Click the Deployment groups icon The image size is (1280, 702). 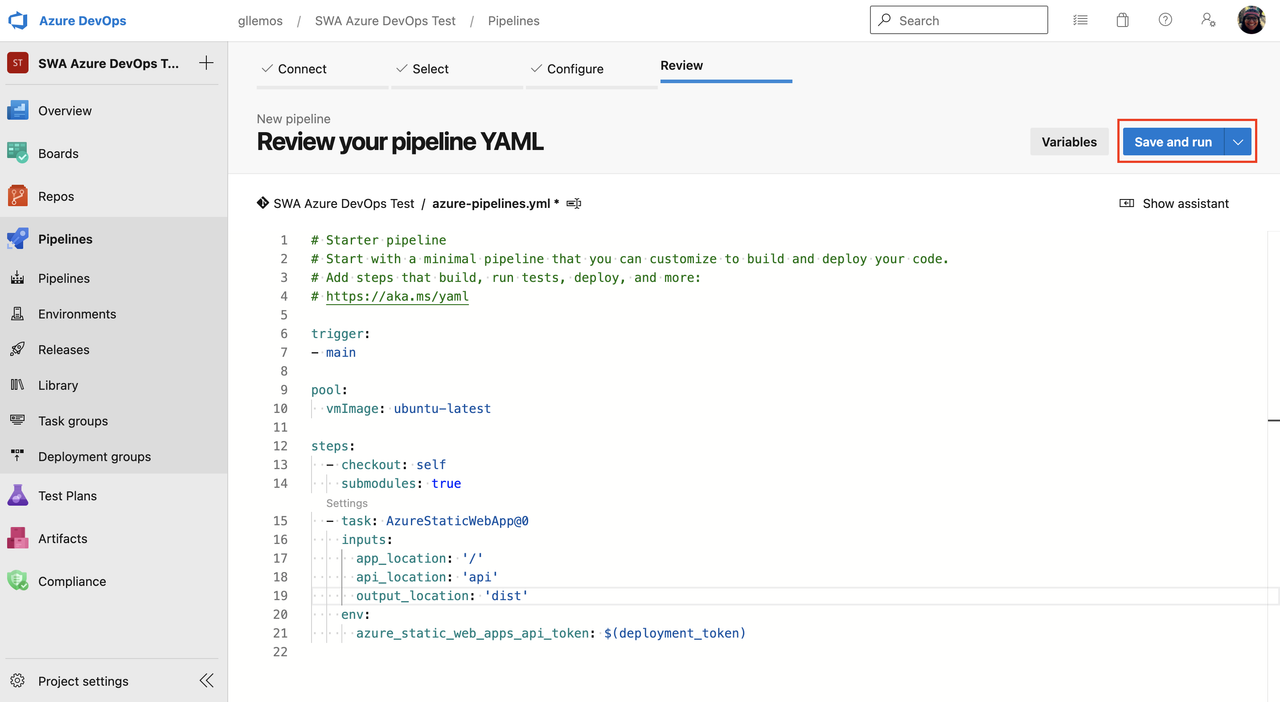pyautogui.click(x=17, y=456)
